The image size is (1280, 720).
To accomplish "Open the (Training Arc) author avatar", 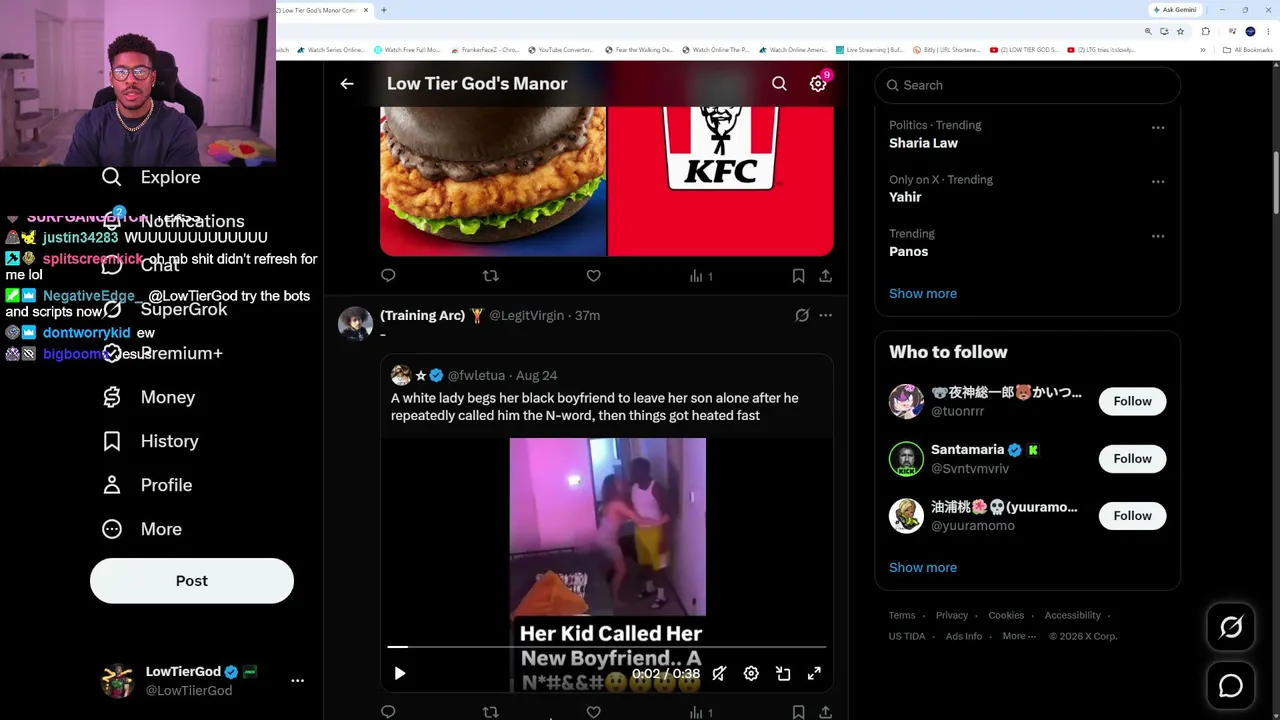I will click(x=355, y=324).
